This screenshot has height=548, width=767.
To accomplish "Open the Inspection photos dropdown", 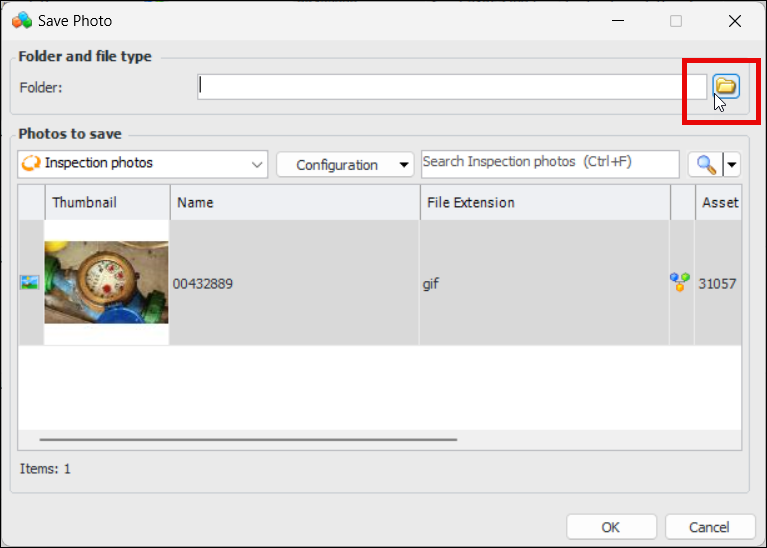I will tap(143, 164).
